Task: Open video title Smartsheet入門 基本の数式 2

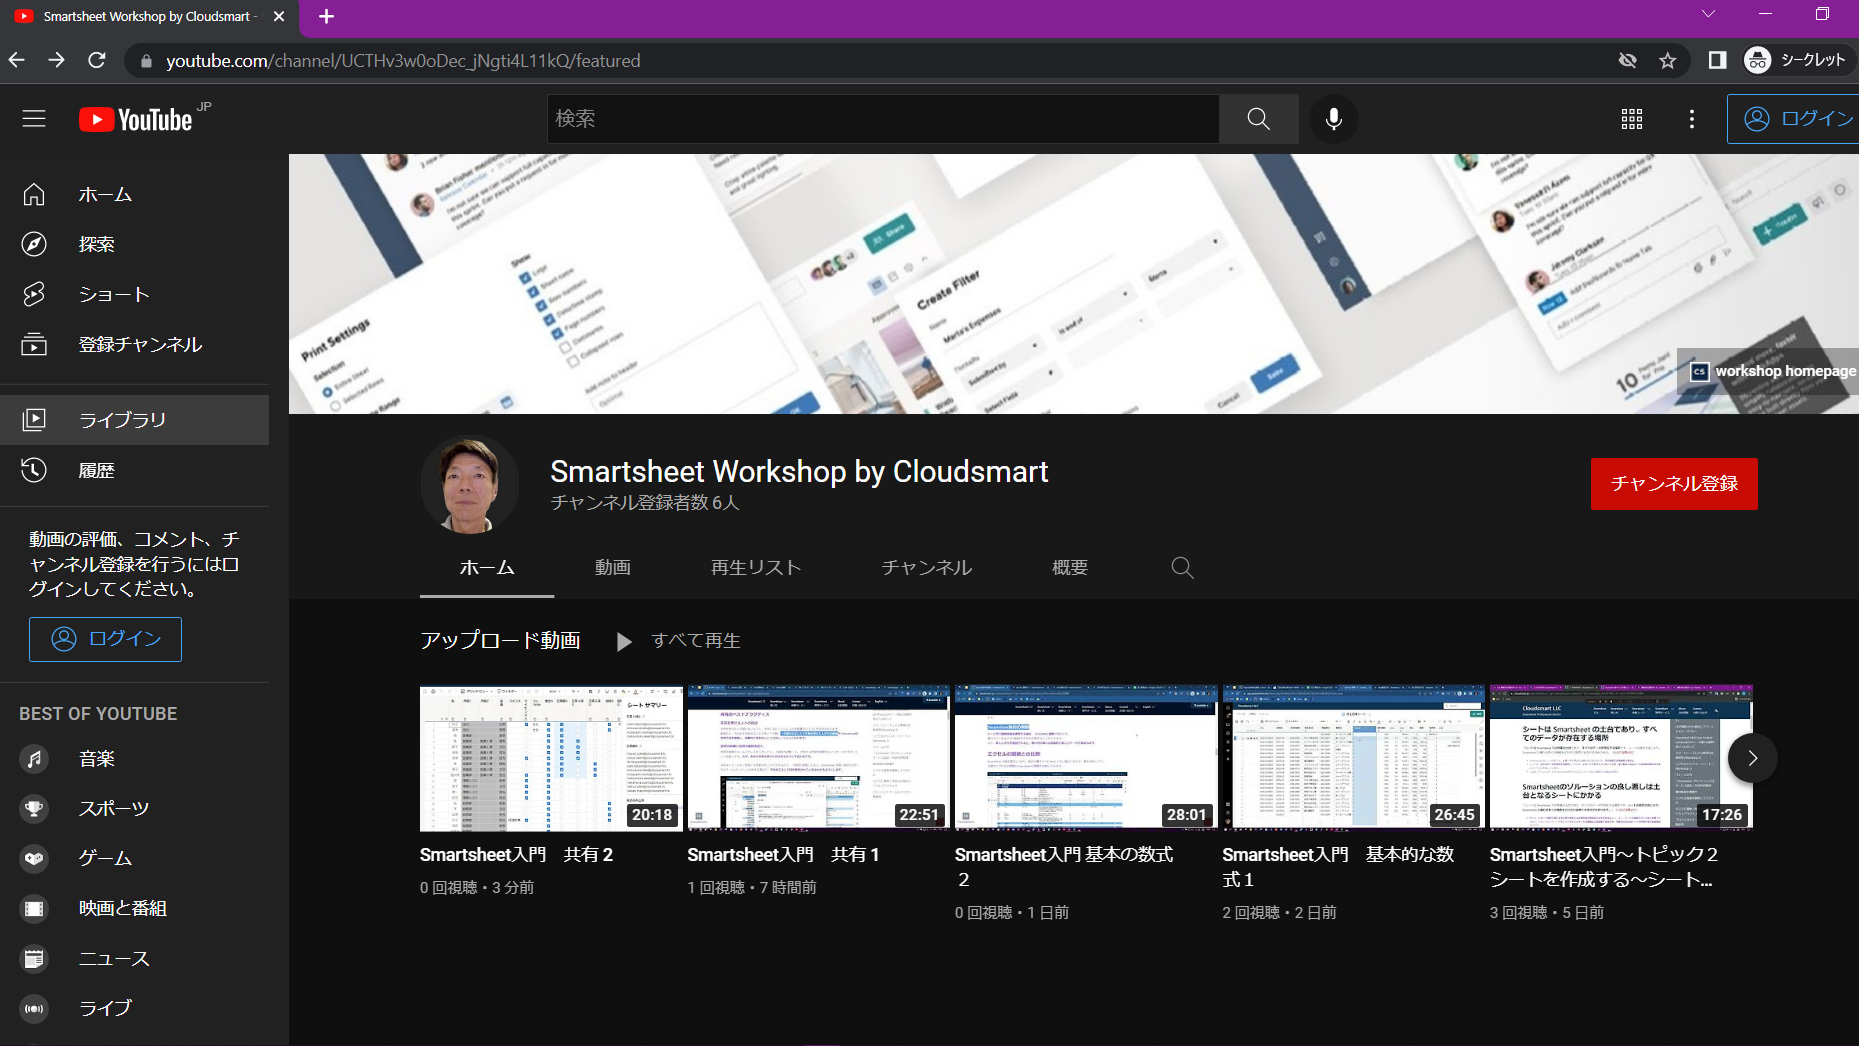Action: [x=1064, y=867]
